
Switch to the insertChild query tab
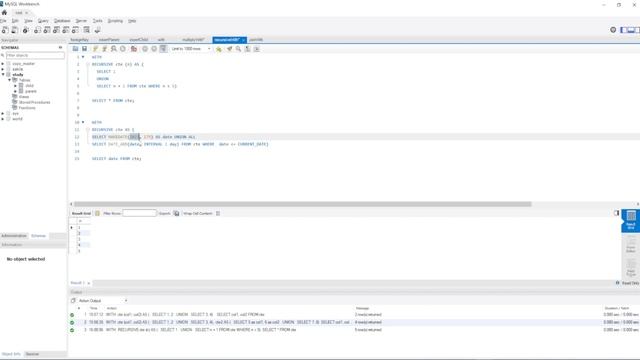139,40
